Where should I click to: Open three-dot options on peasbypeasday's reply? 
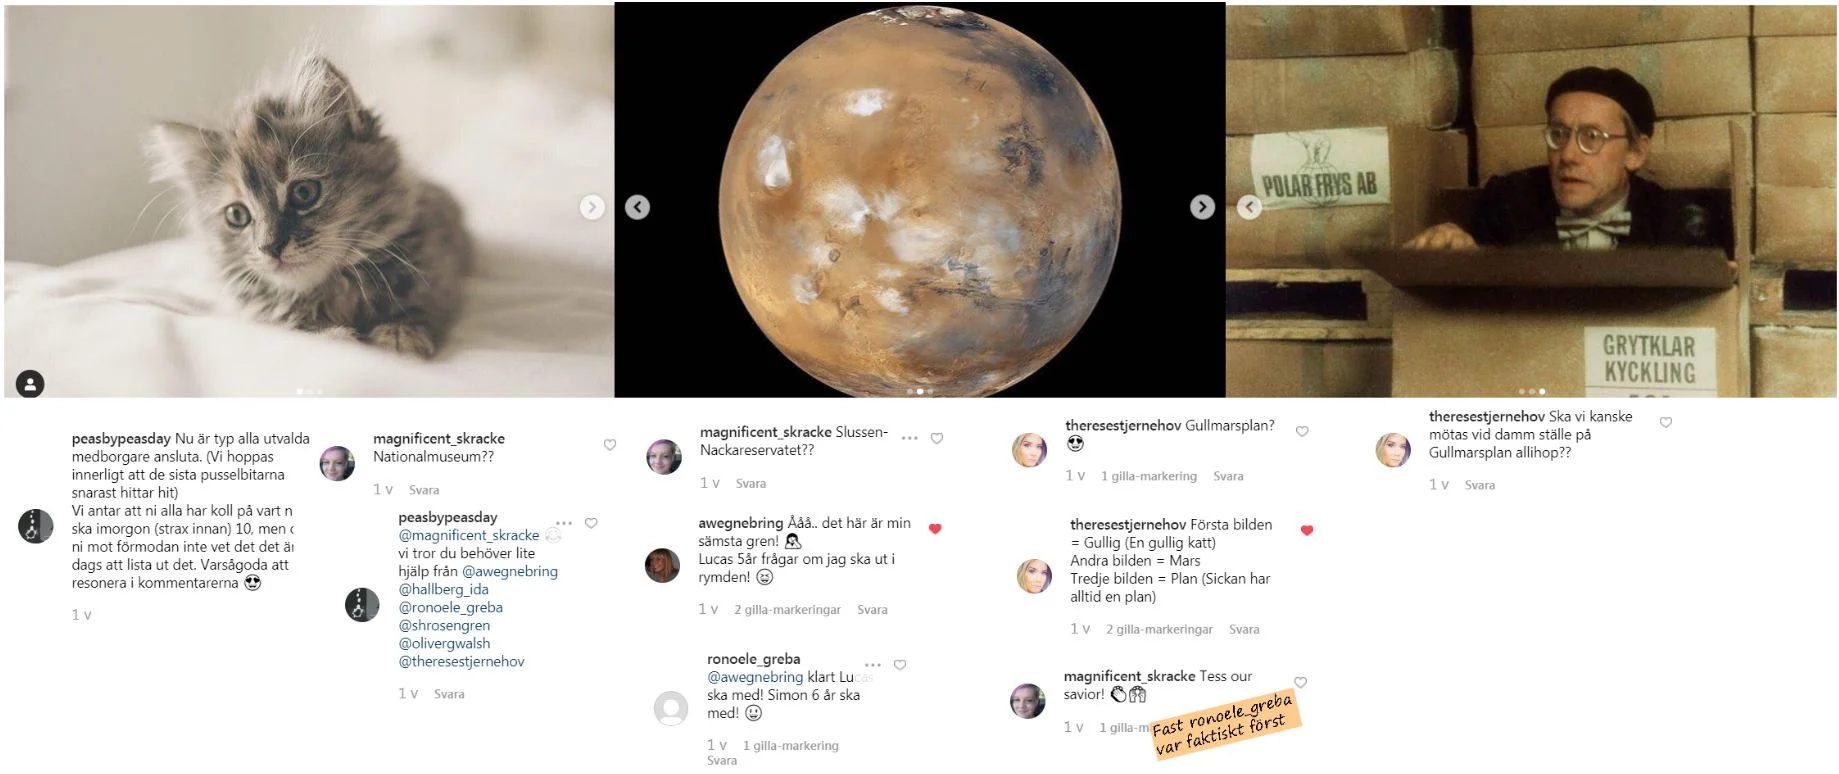pyautogui.click(x=564, y=523)
